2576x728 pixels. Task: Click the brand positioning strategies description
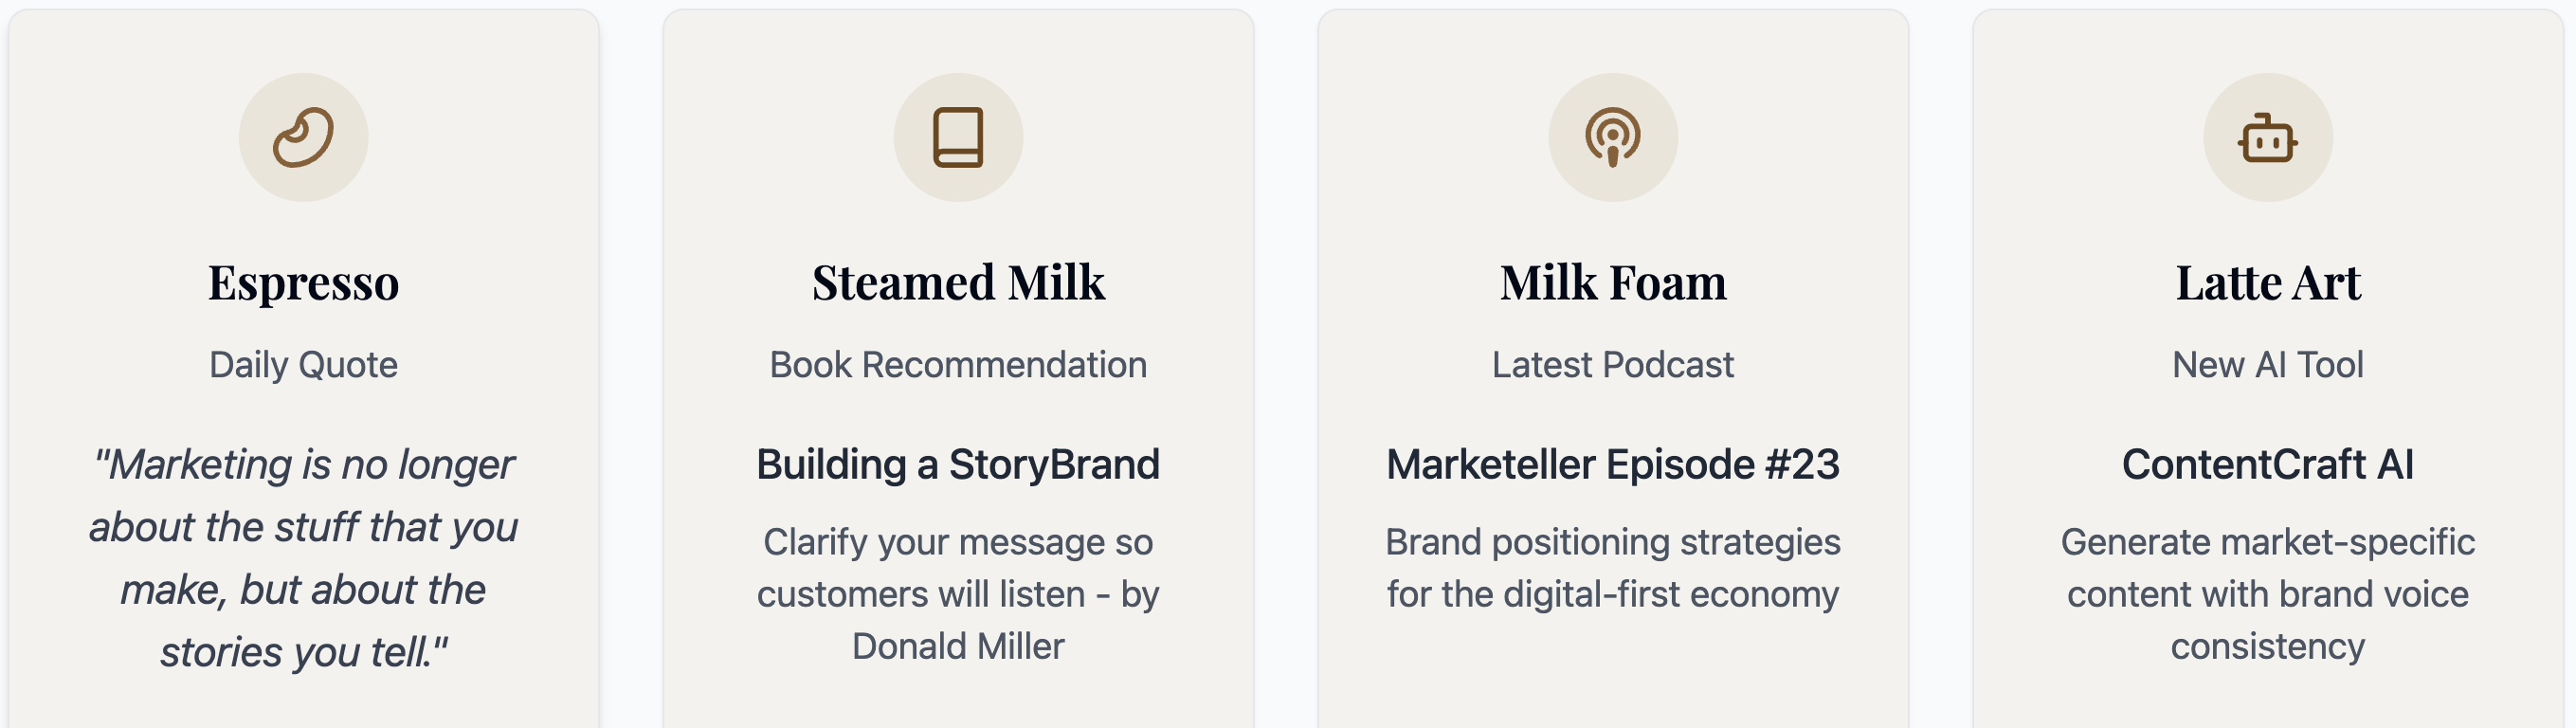pyautogui.click(x=1612, y=568)
